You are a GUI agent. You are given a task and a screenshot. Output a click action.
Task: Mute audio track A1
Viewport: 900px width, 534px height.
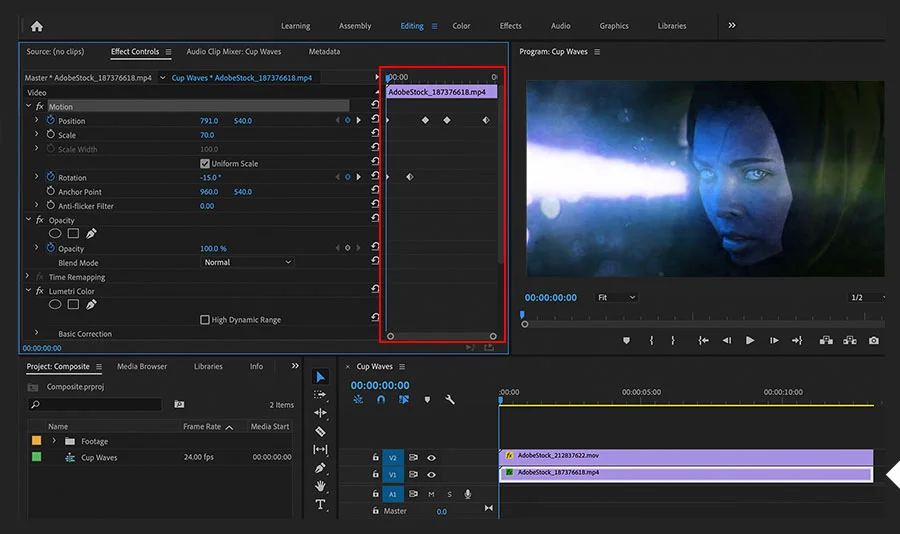tap(431, 494)
